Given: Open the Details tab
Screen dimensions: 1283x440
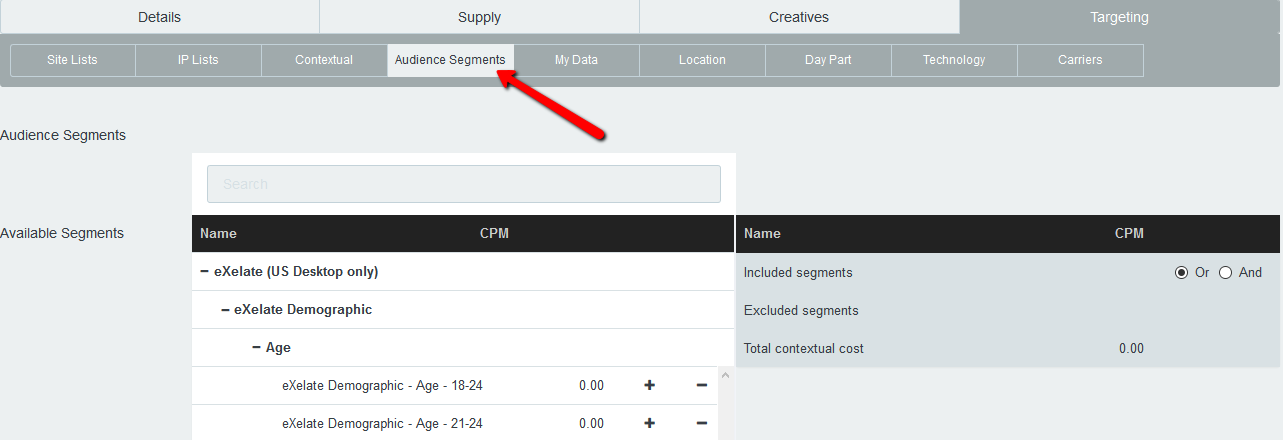Looking at the screenshot, I should click(x=159, y=17).
